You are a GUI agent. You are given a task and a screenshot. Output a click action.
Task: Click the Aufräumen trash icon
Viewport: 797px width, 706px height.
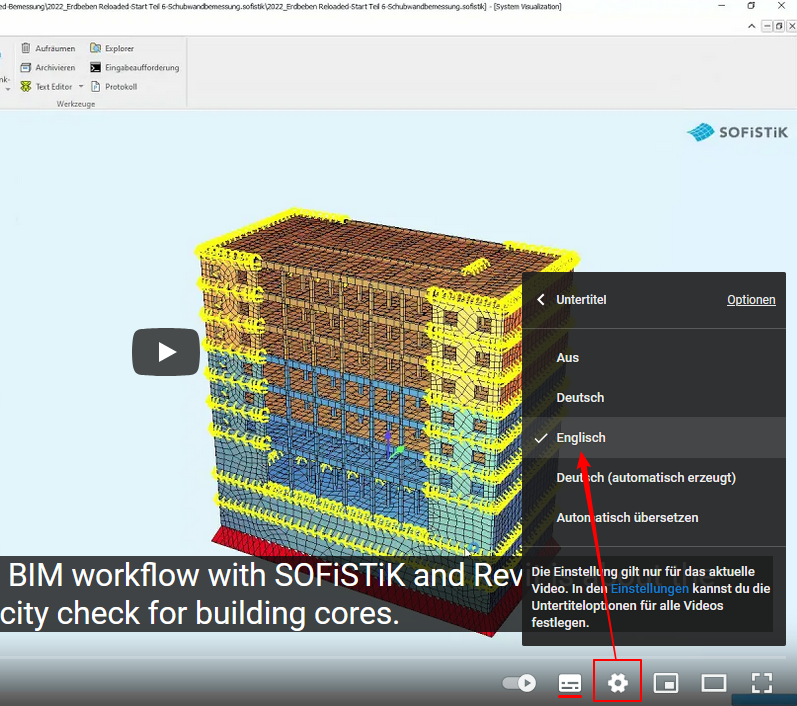[x=25, y=48]
